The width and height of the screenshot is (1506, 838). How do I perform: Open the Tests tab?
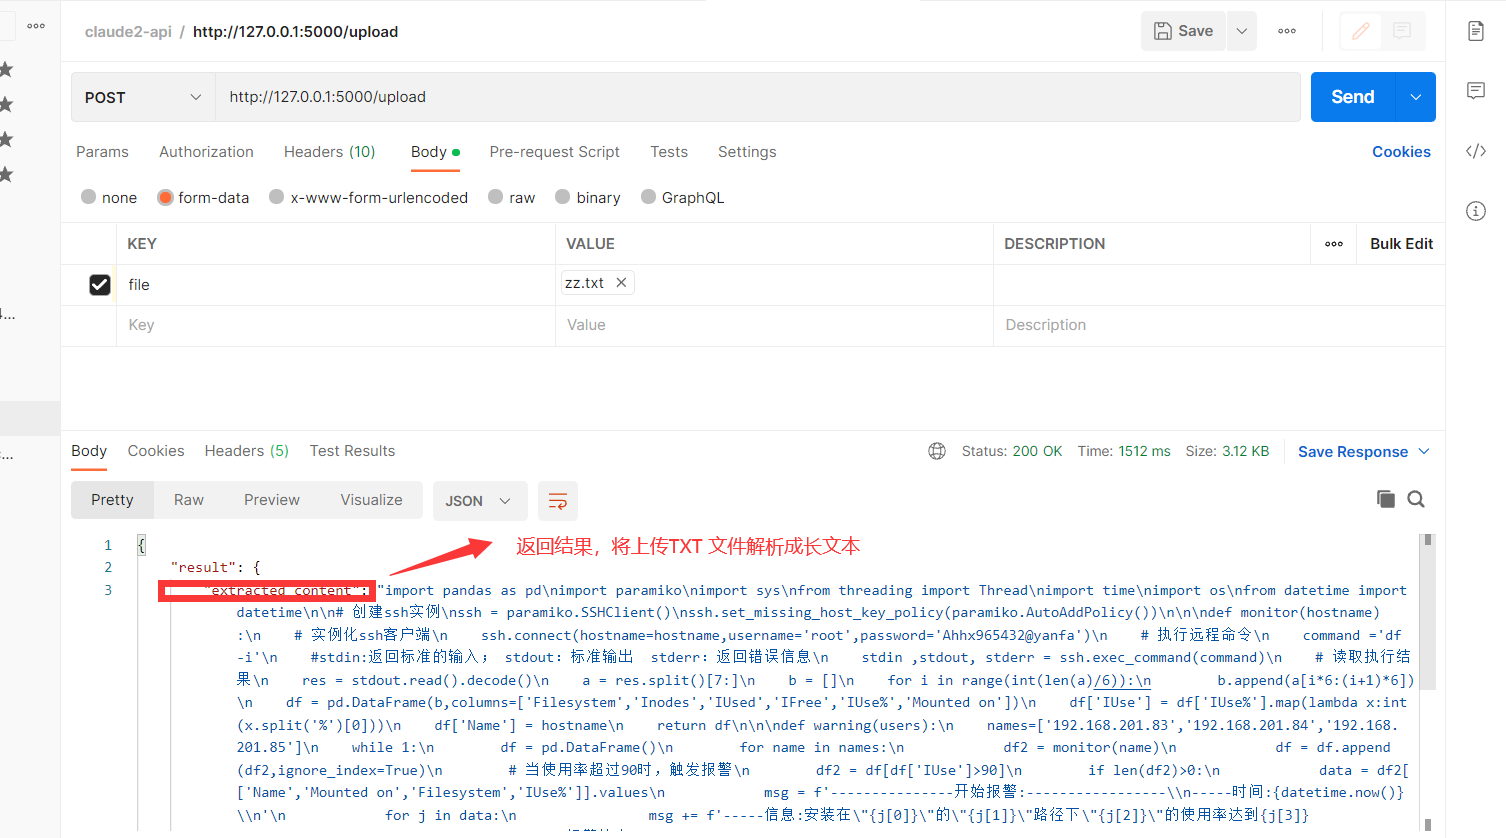pyautogui.click(x=669, y=152)
